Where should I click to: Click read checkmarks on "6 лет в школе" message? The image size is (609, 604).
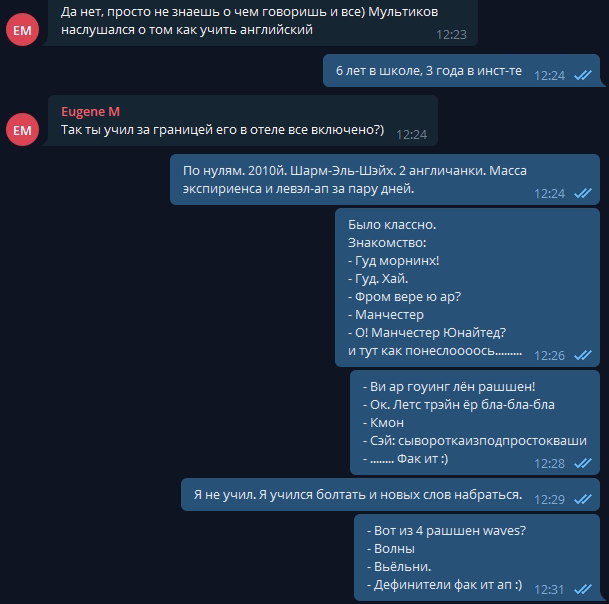click(582, 75)
